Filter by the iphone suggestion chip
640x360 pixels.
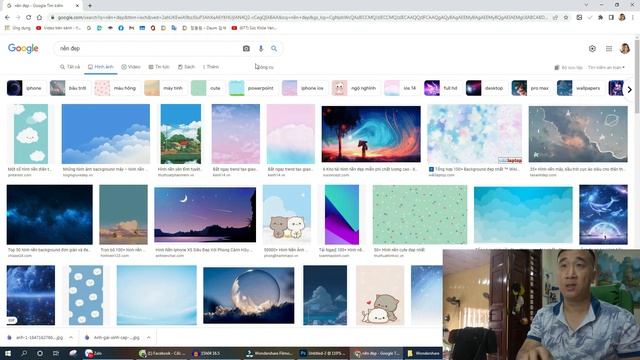(x=25, y=88)
